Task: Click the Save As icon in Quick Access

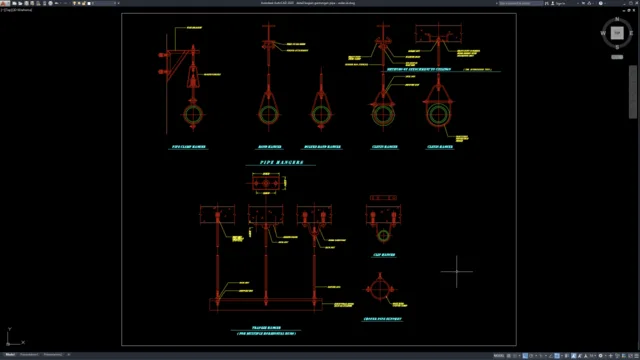Action: [x=32, y=3]
